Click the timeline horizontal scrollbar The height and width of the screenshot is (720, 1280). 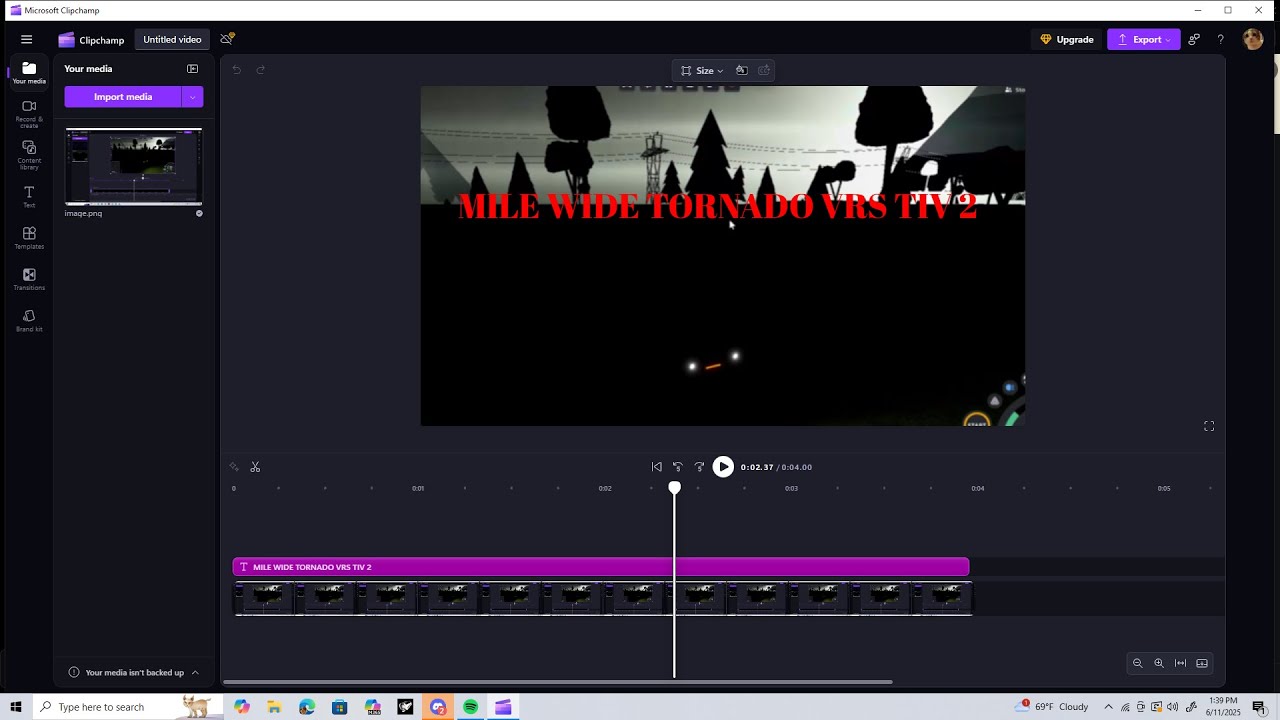click(557, 682)
